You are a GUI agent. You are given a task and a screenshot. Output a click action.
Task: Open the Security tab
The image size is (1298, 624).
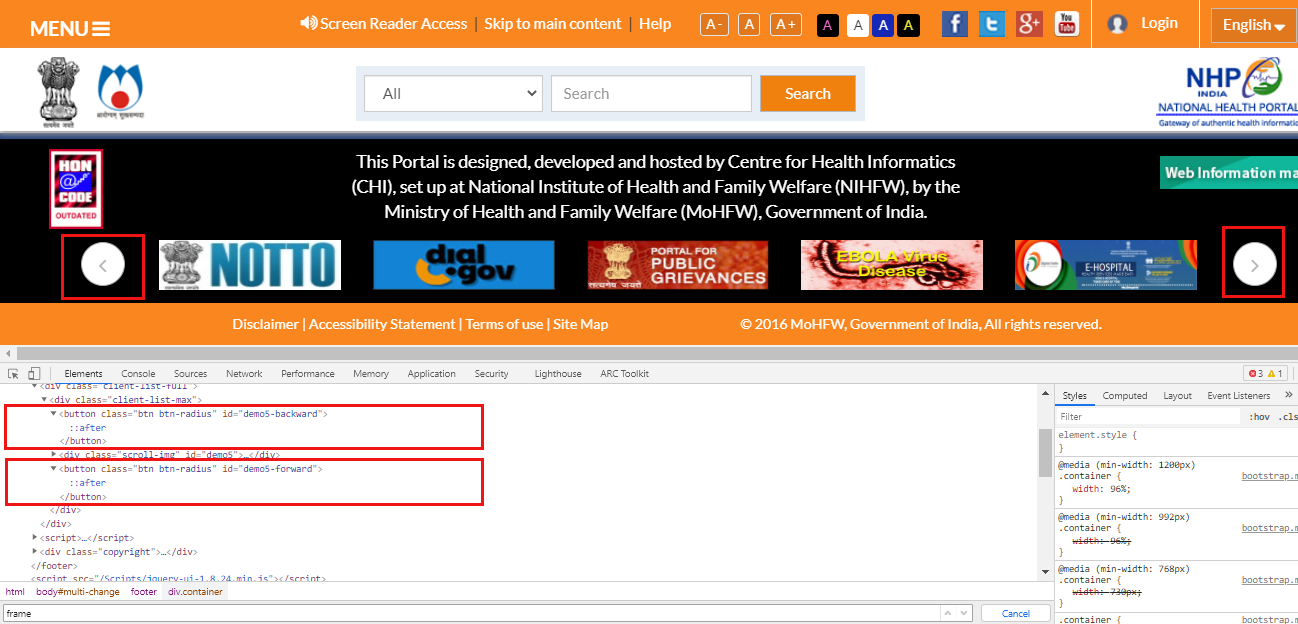492,373
